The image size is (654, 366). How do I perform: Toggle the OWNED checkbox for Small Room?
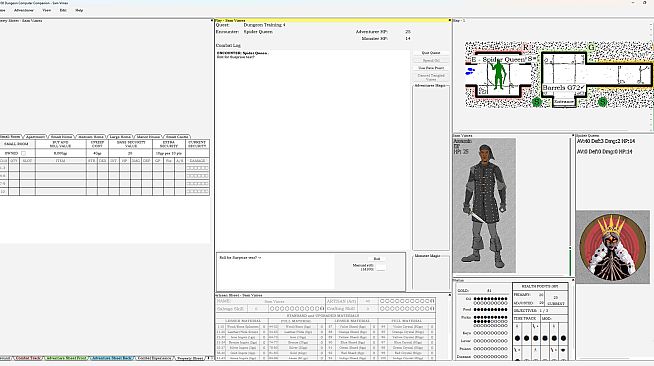tap(23, 153)
